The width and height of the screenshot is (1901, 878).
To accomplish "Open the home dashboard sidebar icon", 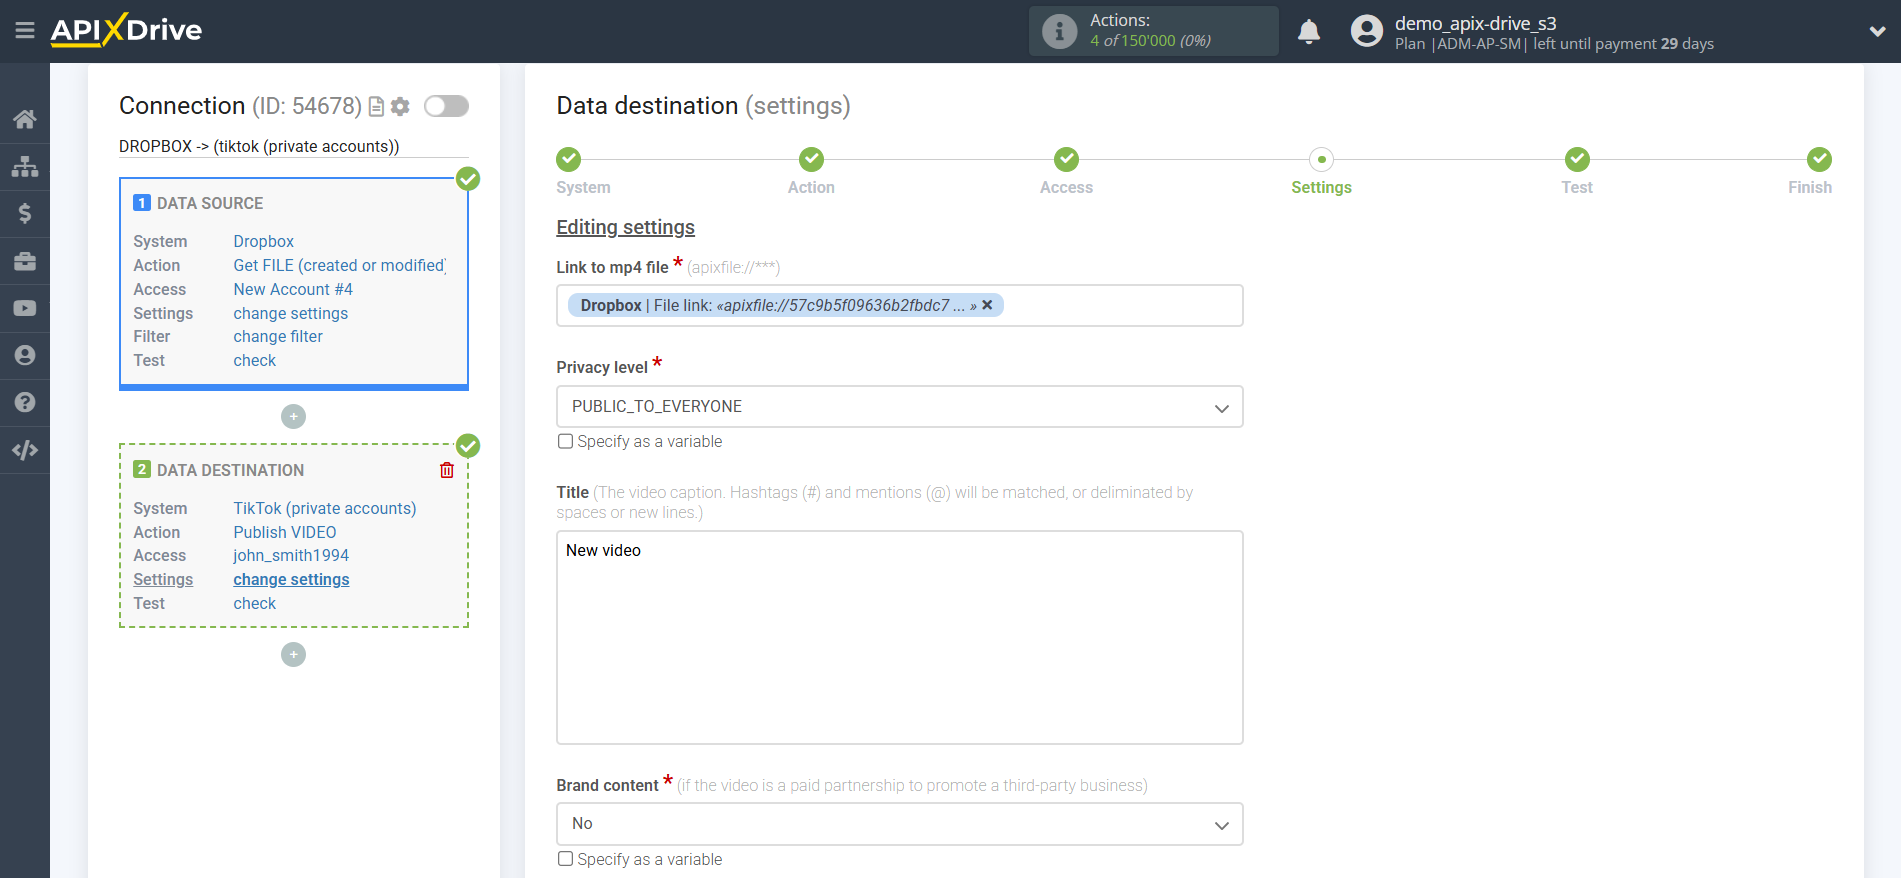I will point(25,119).
